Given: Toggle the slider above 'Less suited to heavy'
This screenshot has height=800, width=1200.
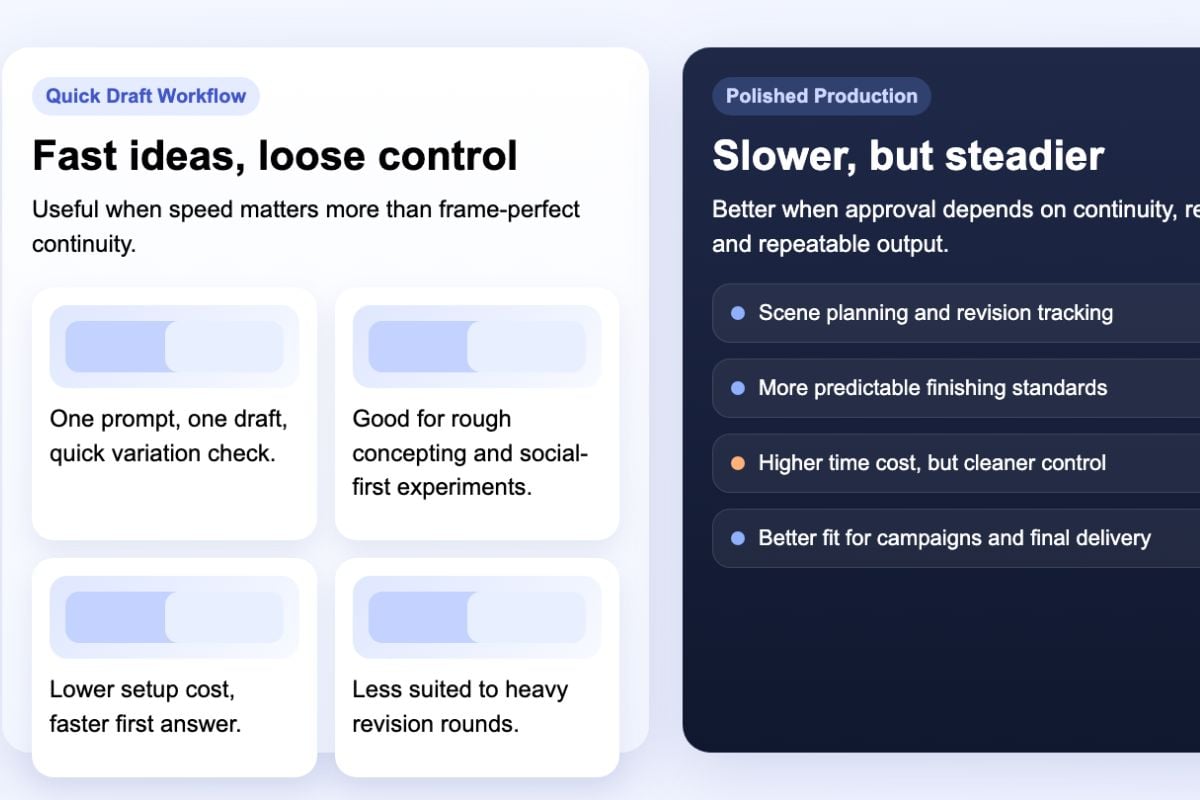Looking at the screenshot, I should [x=477, y=617].
